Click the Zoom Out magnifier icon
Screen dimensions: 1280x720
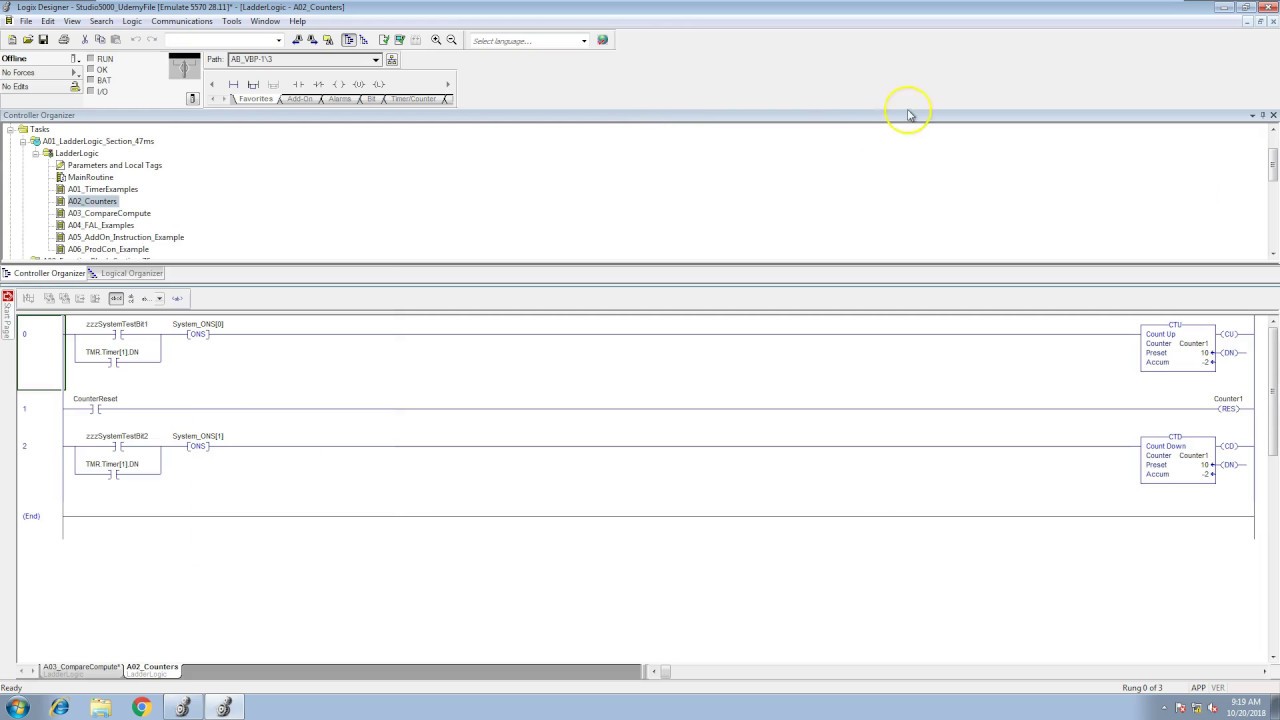click(451, 40)
